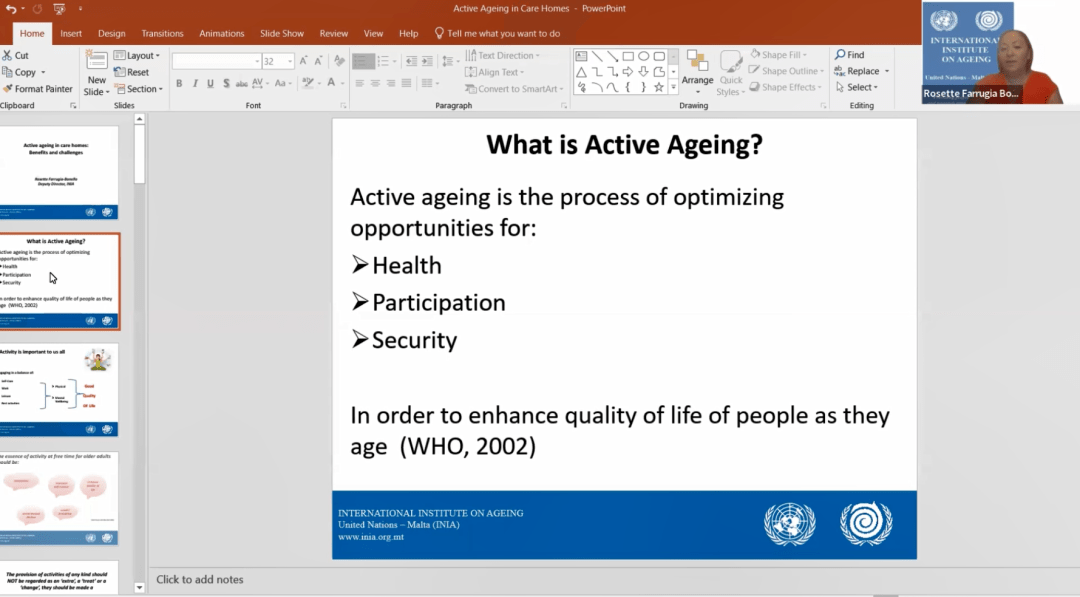The height and width of the screenshot is (597, 1080).
Task: Pick the Oval shape in the shapes gallery
Action: point(644,56)
